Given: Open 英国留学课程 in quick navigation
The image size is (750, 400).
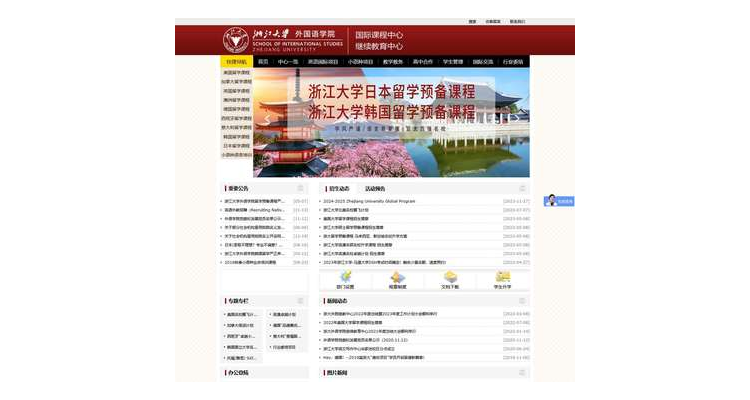Looking at the screenshot, I should [x=236, y=91].
